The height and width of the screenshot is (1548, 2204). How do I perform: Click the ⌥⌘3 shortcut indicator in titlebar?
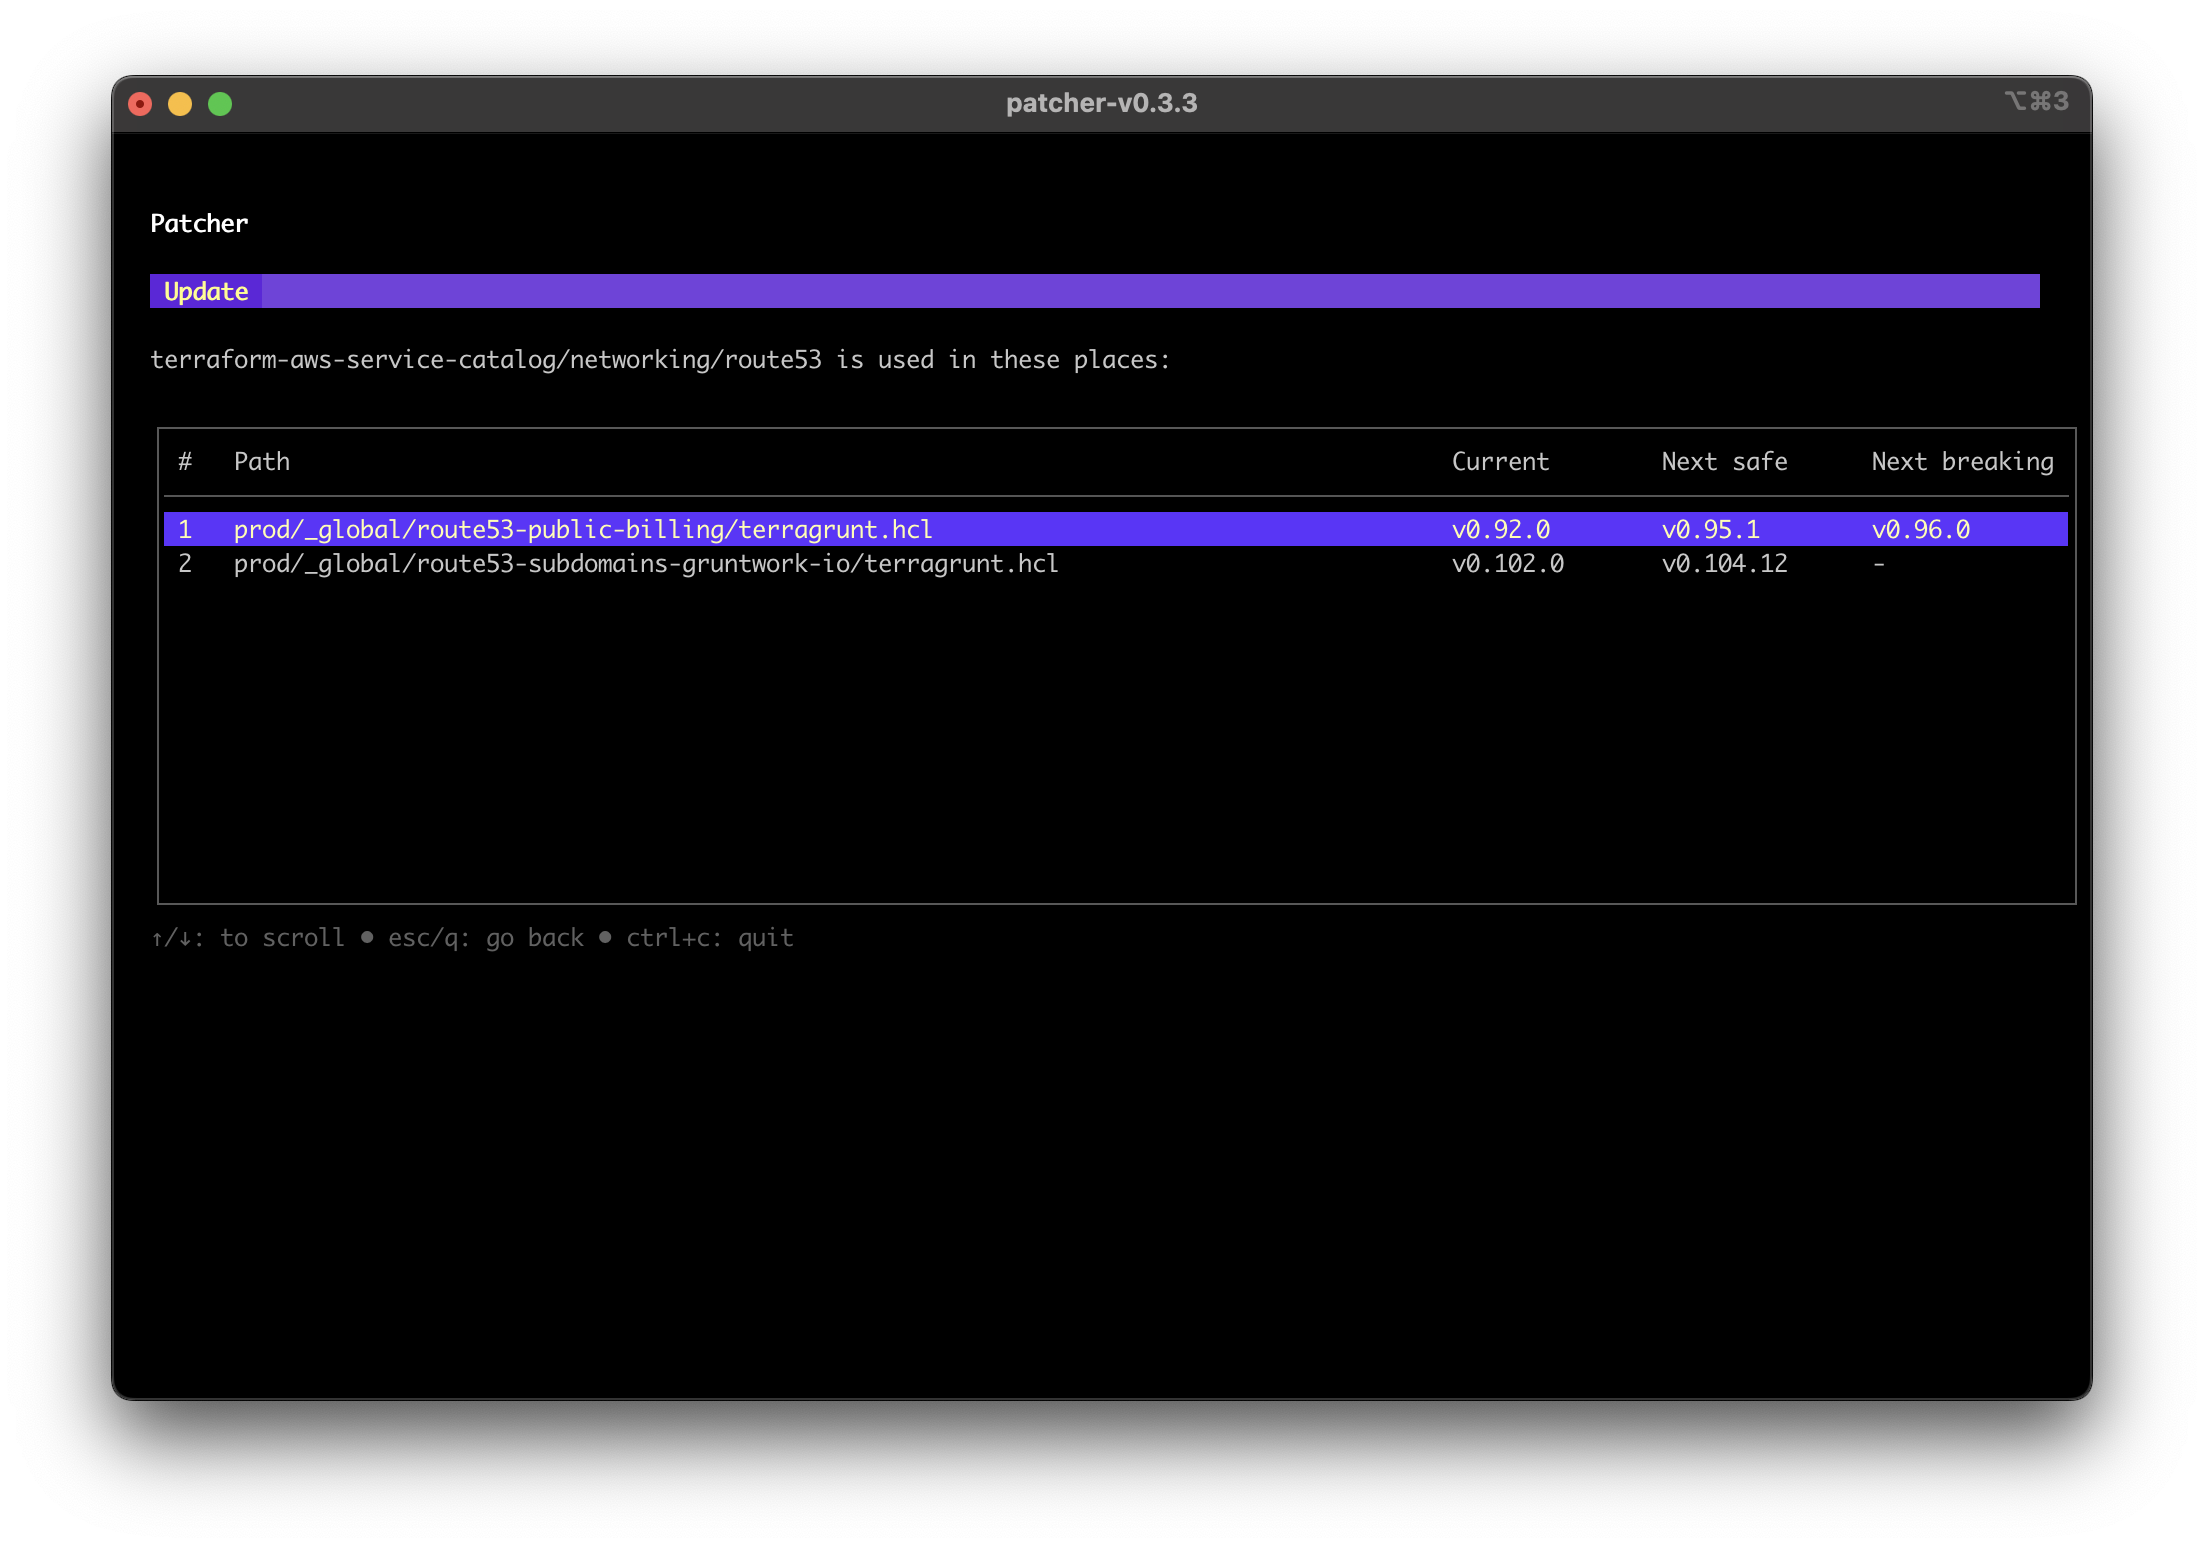(2034, 102)
